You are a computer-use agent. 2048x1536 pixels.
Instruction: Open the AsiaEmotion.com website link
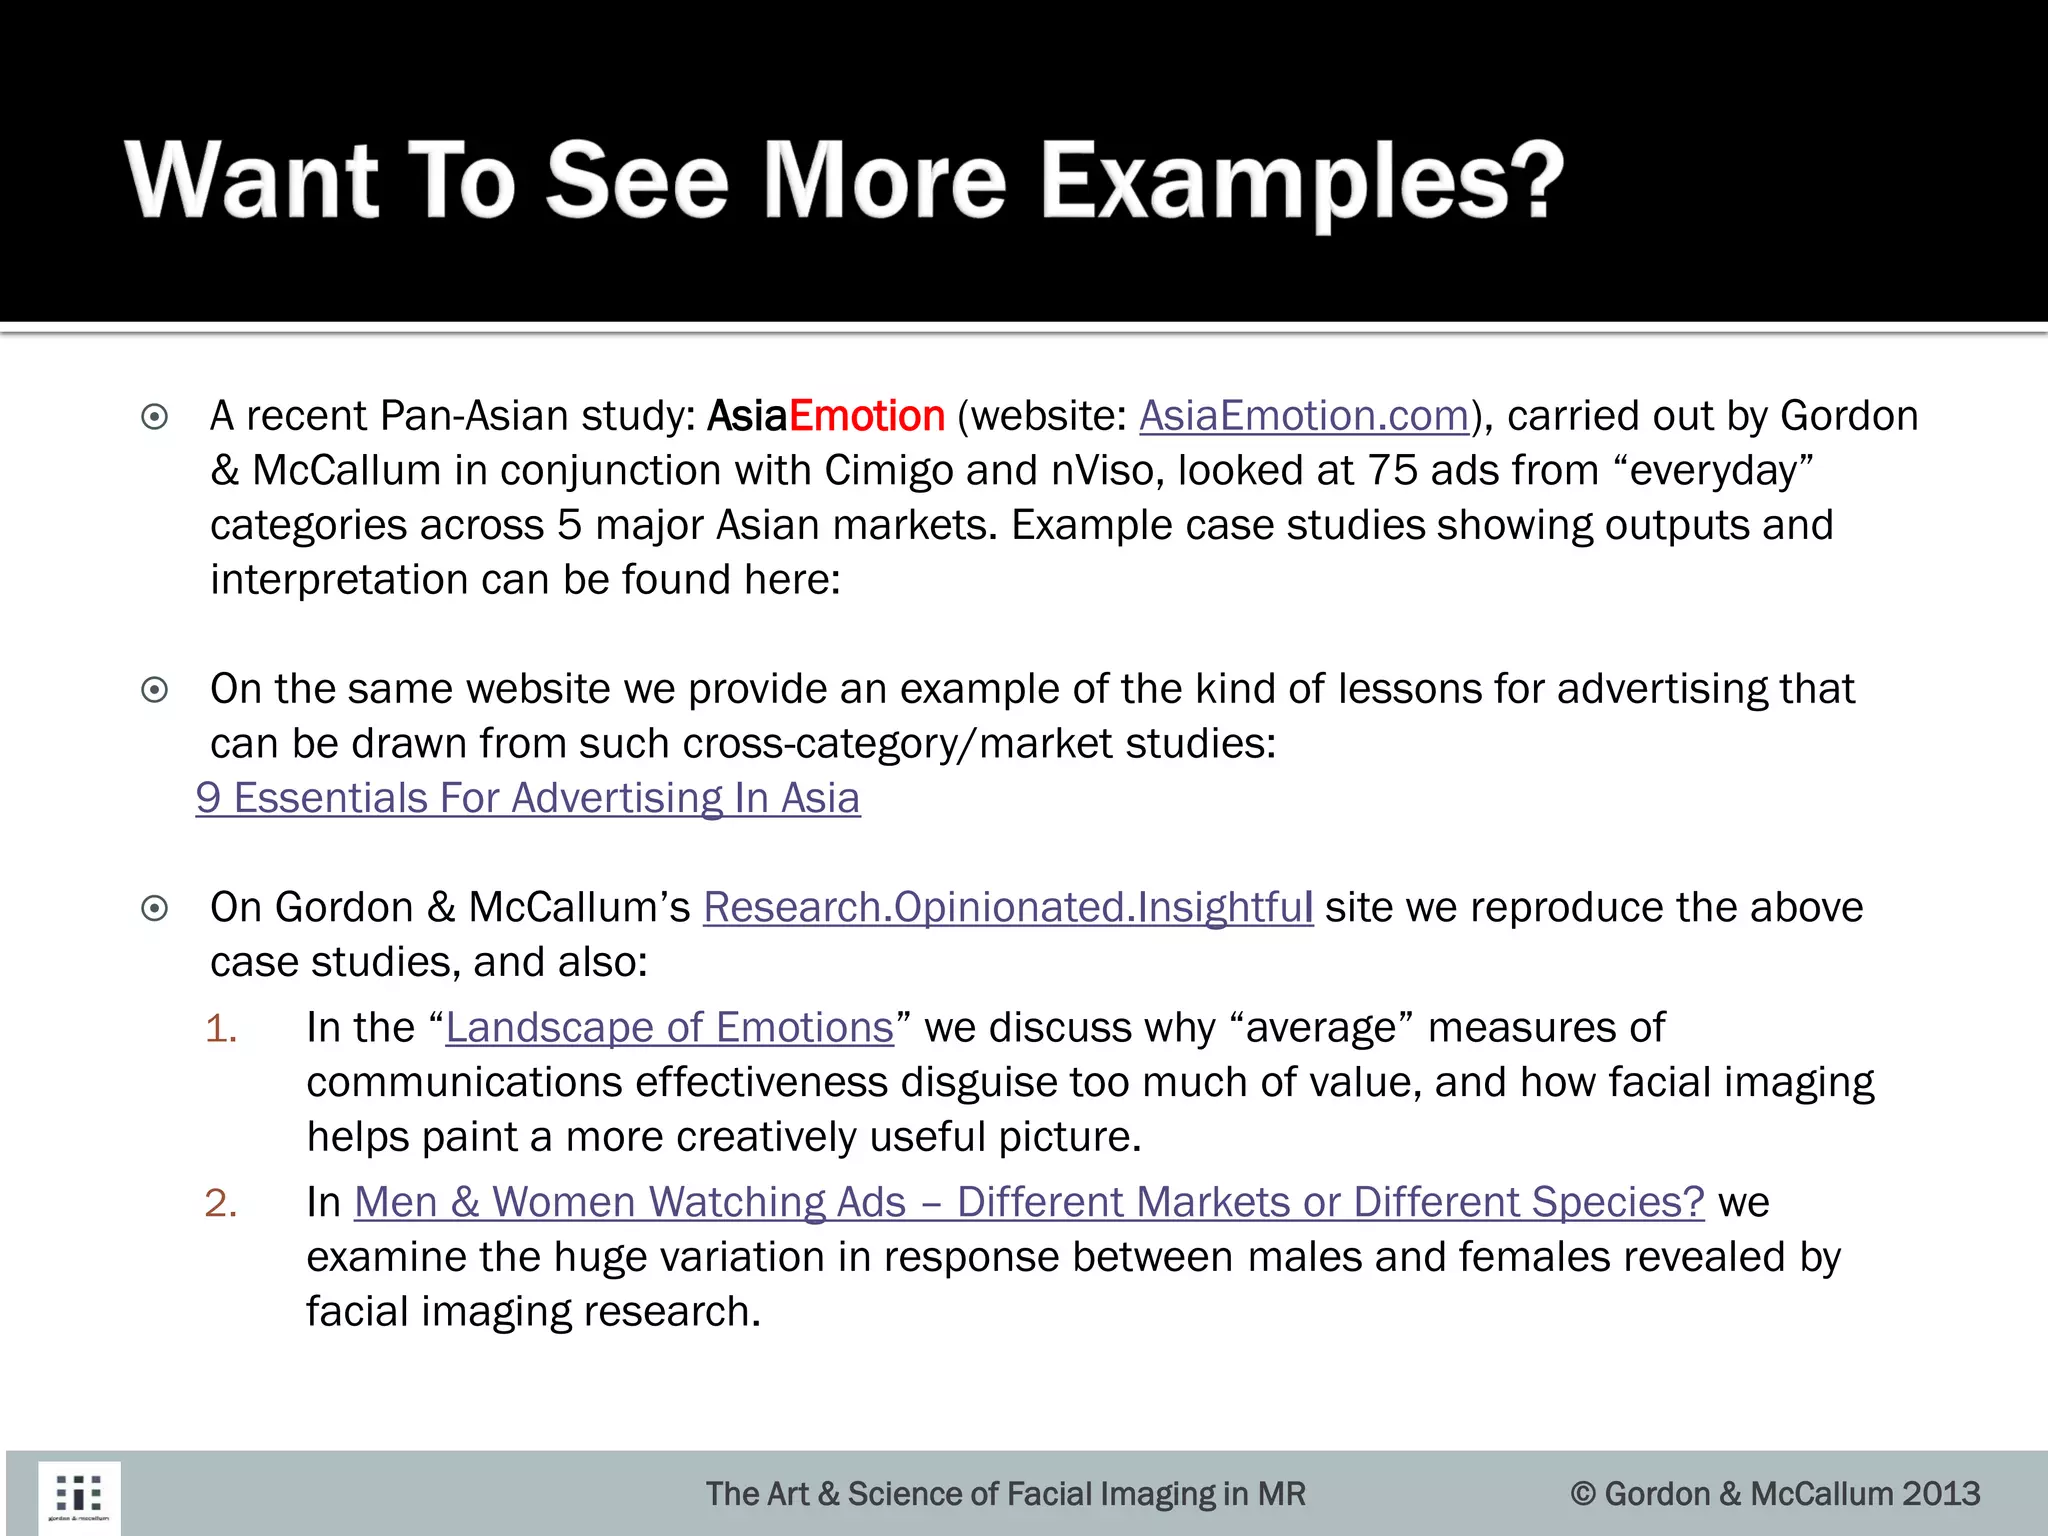click(x=1304, y=416)
